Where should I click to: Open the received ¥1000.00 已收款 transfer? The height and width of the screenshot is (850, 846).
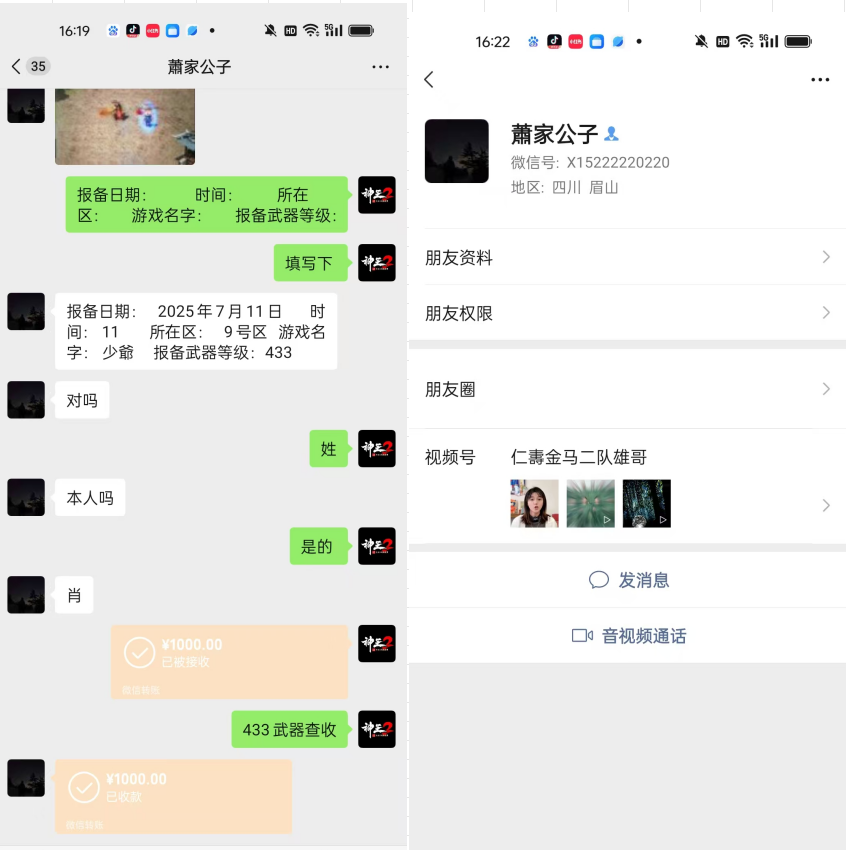(173, 796)
